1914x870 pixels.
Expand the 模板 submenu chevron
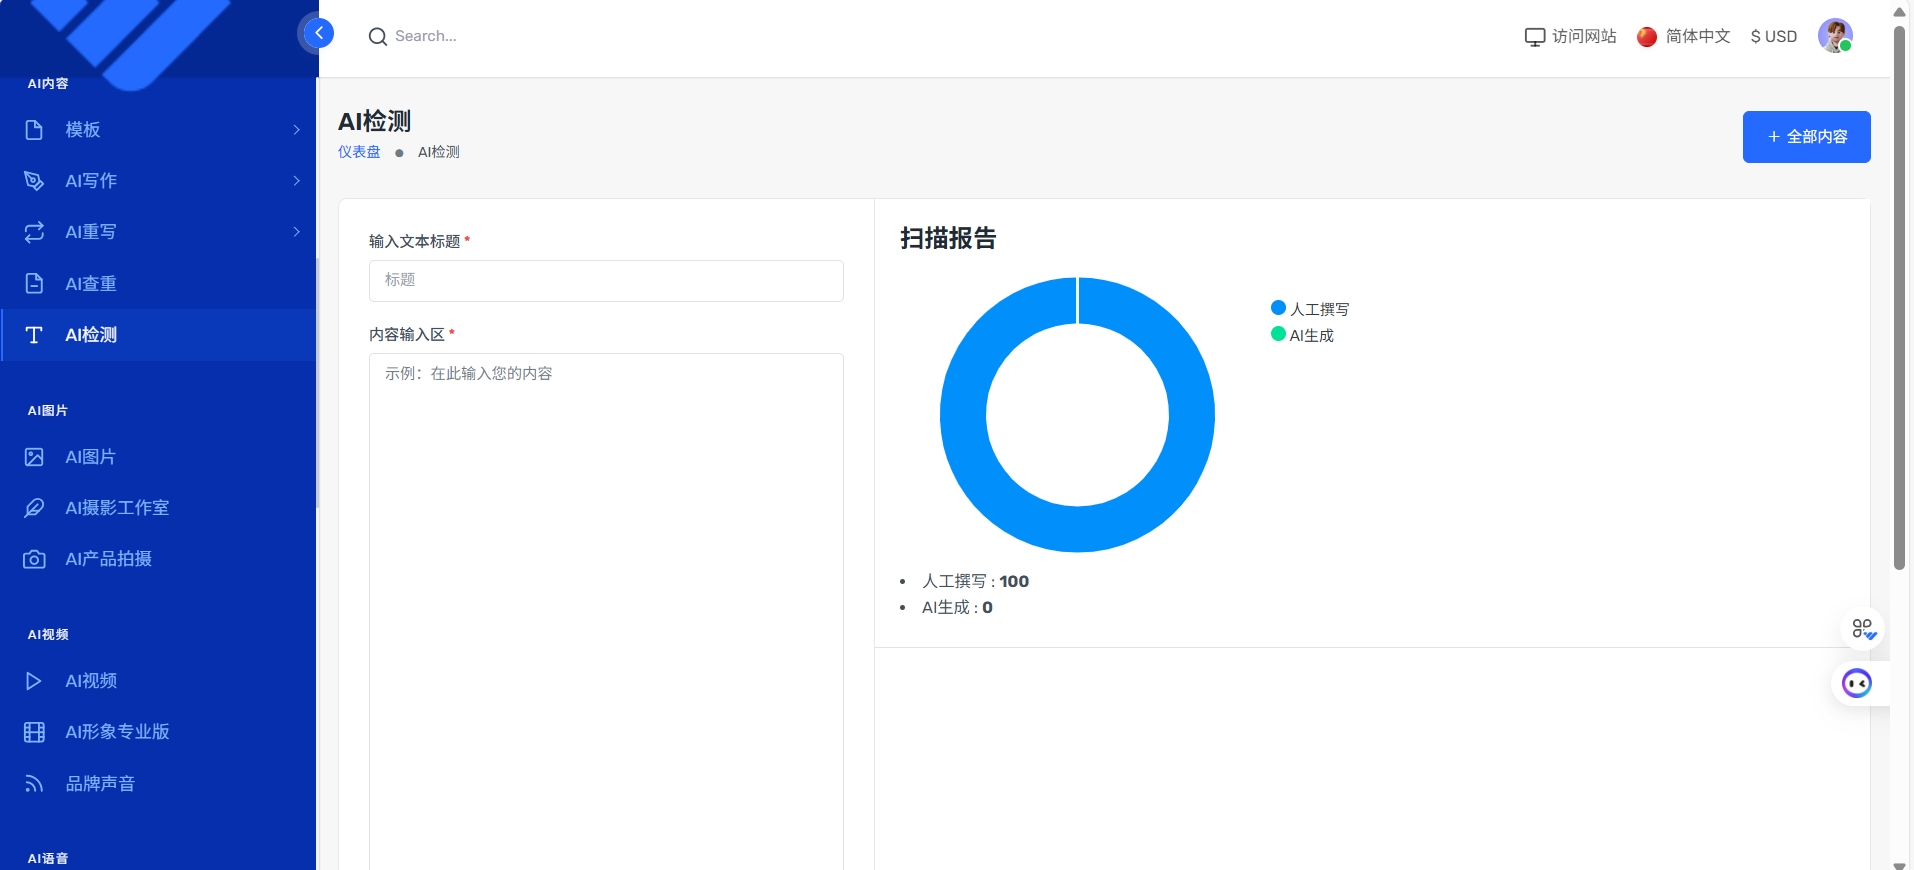click(x=296, y=130)
